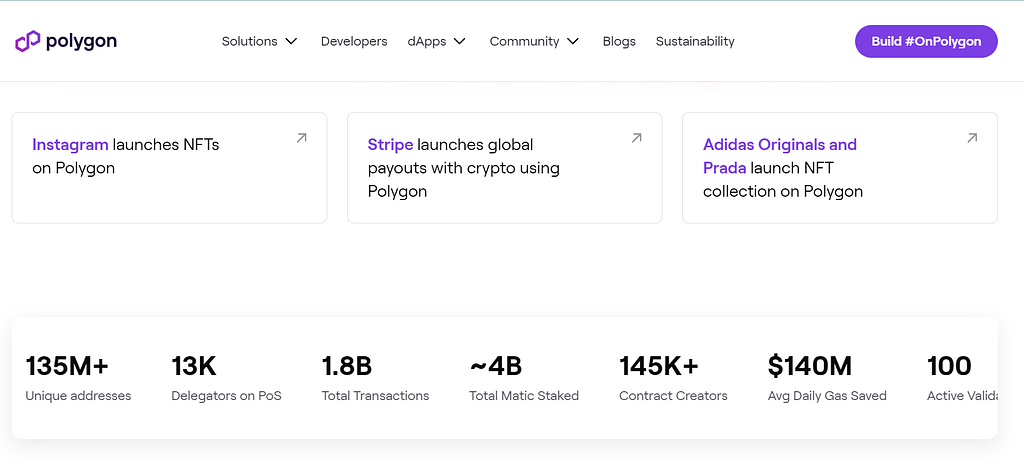Click the Polygon logo icon
1024x474 pixels.
click(x=28, y=41)
